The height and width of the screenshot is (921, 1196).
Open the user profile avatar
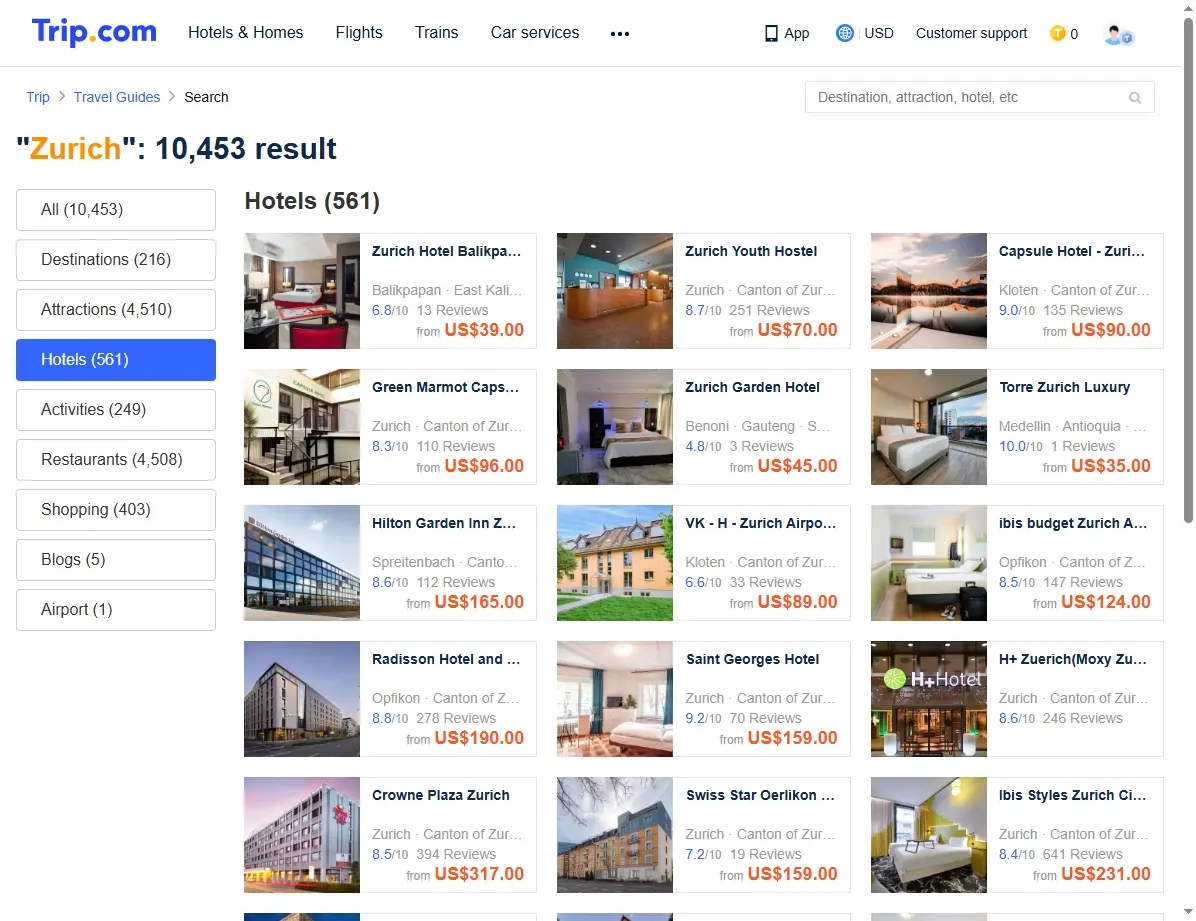pyautogui.click(x=1119, y=34)
